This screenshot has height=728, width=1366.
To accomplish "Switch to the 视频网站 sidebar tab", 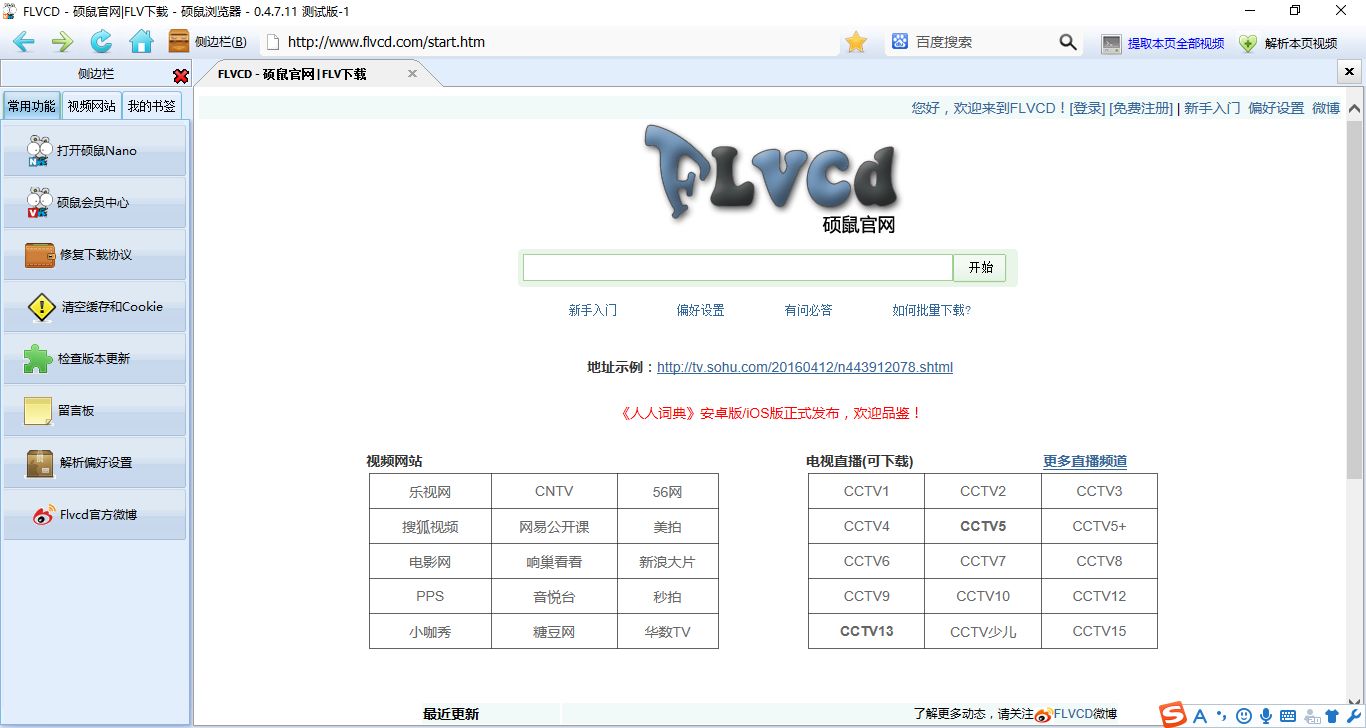I will (92, 105).
